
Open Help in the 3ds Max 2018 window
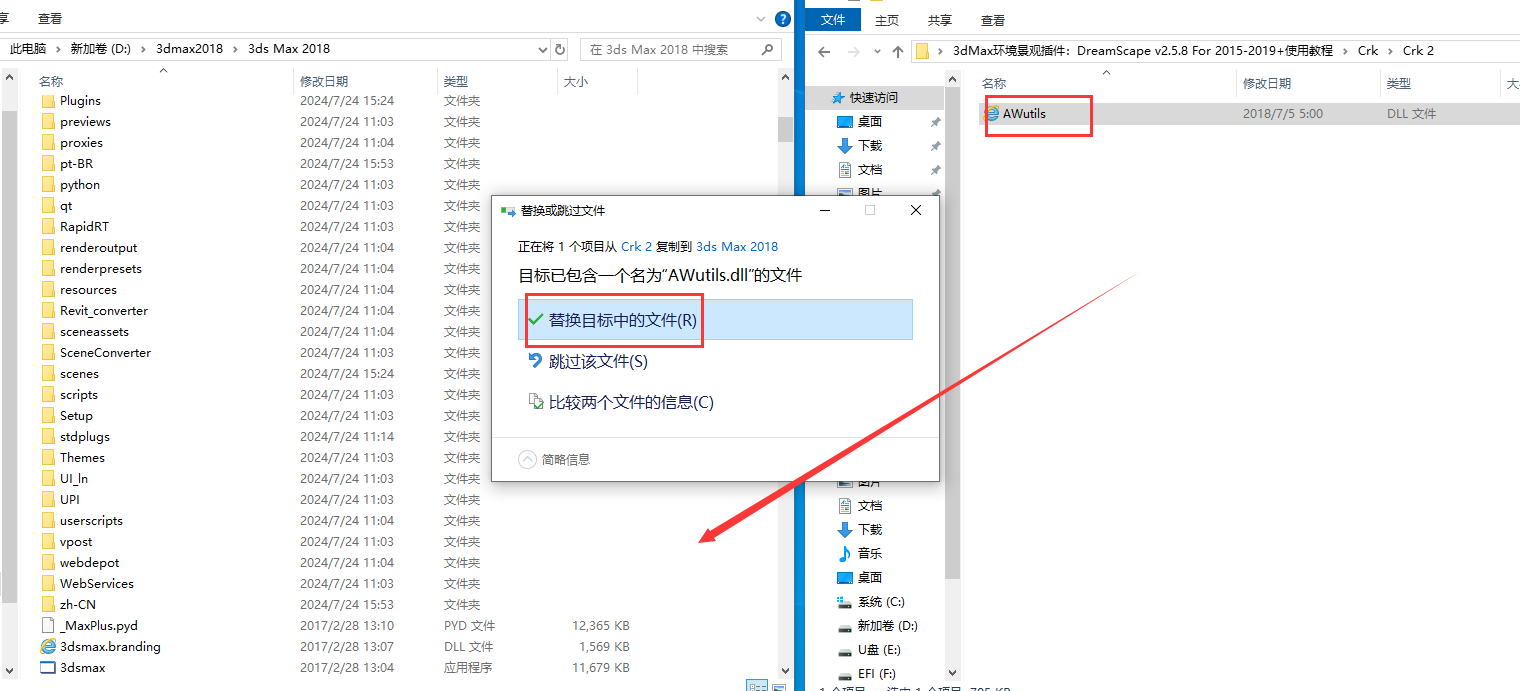781,18
